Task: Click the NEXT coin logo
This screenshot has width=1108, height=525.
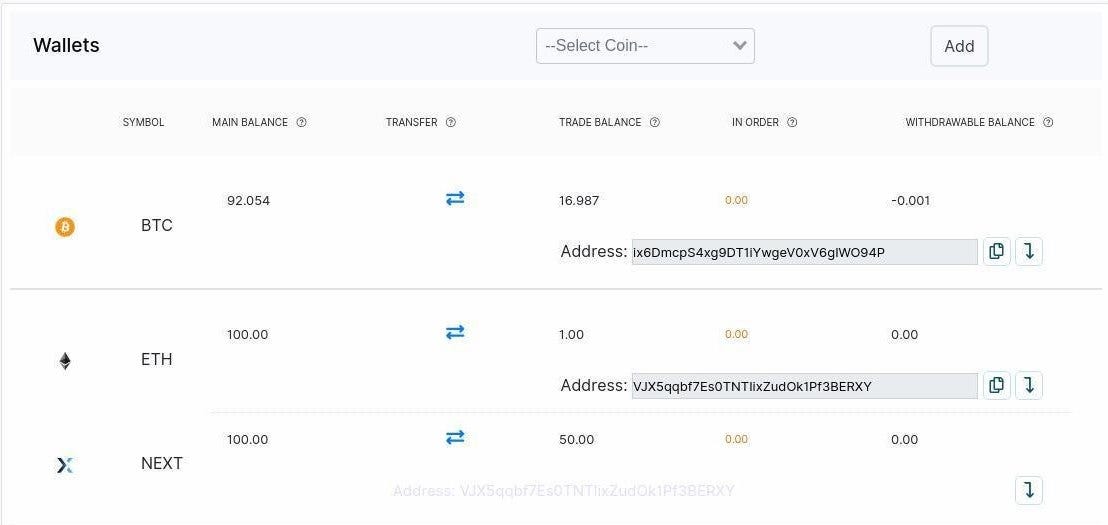Action: point(65,465)
